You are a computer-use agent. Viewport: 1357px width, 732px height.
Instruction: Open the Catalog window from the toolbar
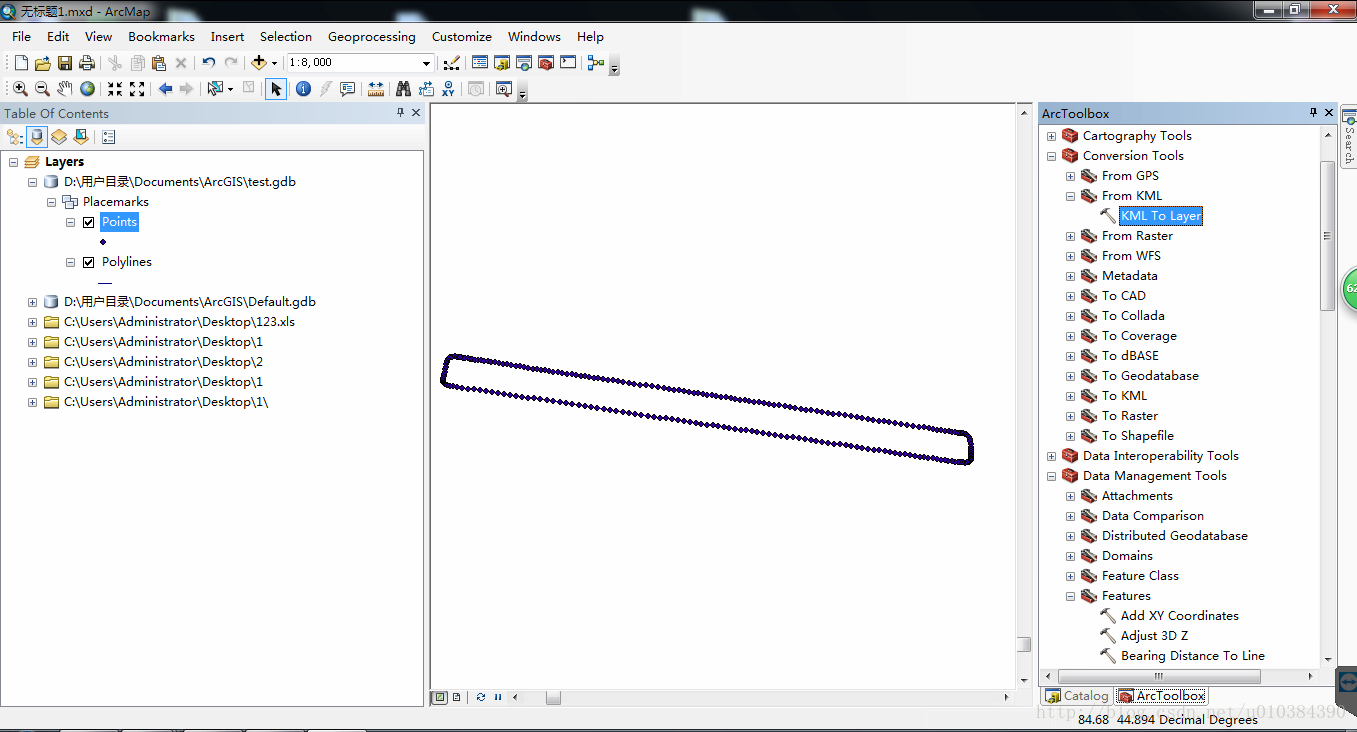[x=502, y=63]
